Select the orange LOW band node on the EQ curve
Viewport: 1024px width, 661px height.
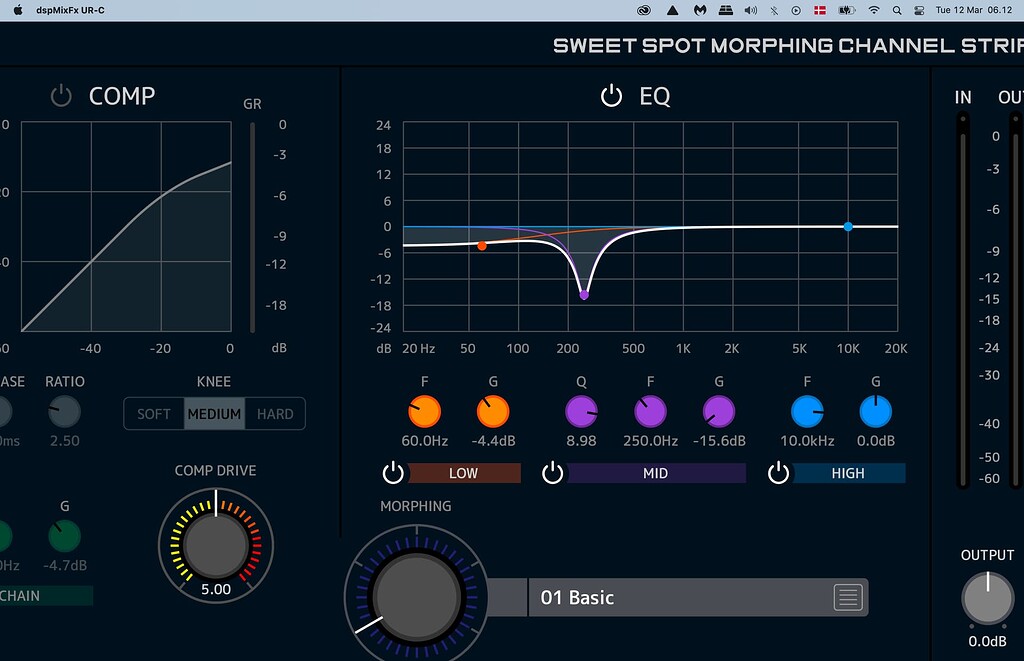[483, 245]
